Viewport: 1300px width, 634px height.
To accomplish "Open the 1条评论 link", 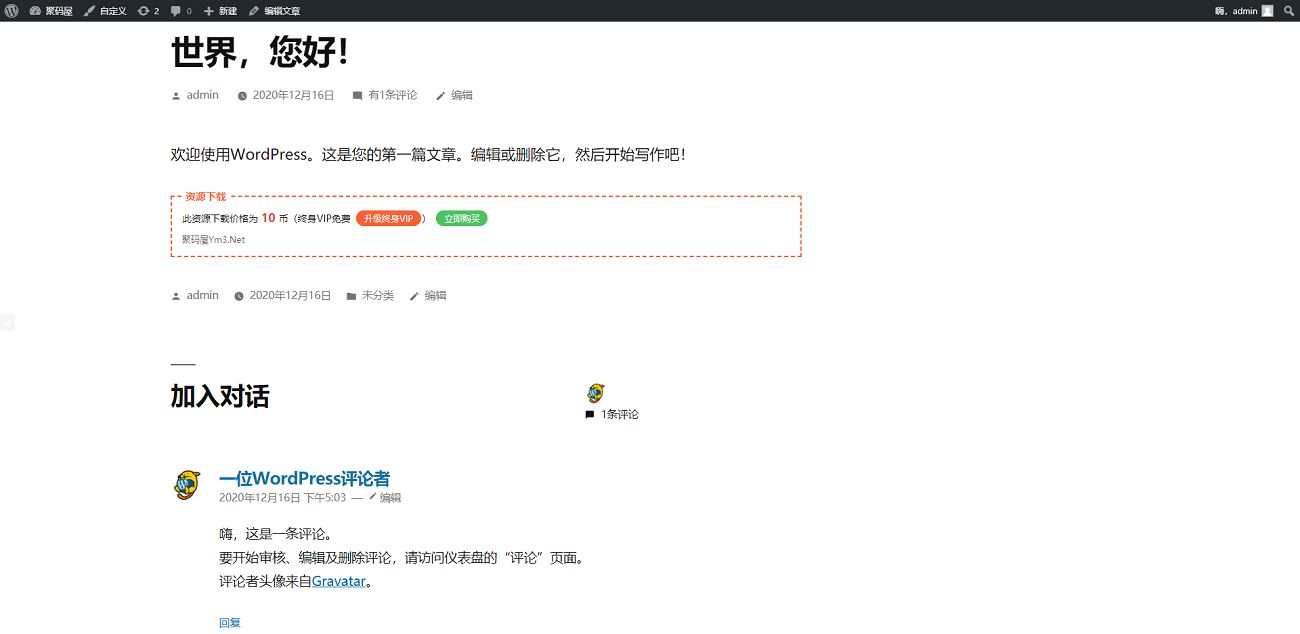I will coord(620,414).
